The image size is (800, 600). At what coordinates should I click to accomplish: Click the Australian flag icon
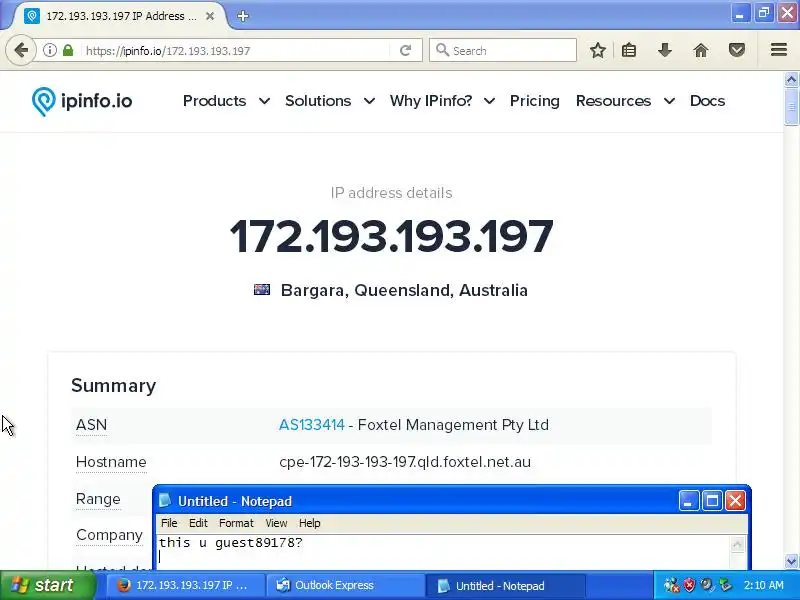click(262, 290)
